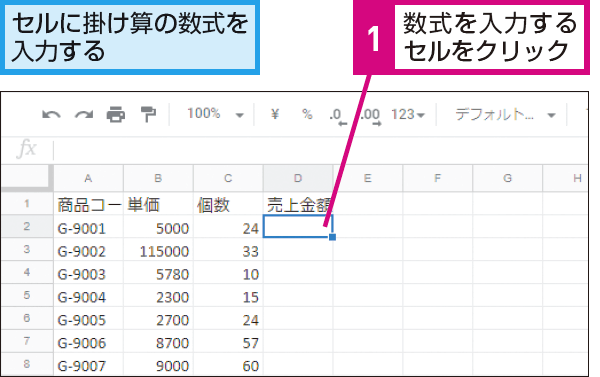
Task: Click the fill handle of cell D2
Action: click(333, 237)
